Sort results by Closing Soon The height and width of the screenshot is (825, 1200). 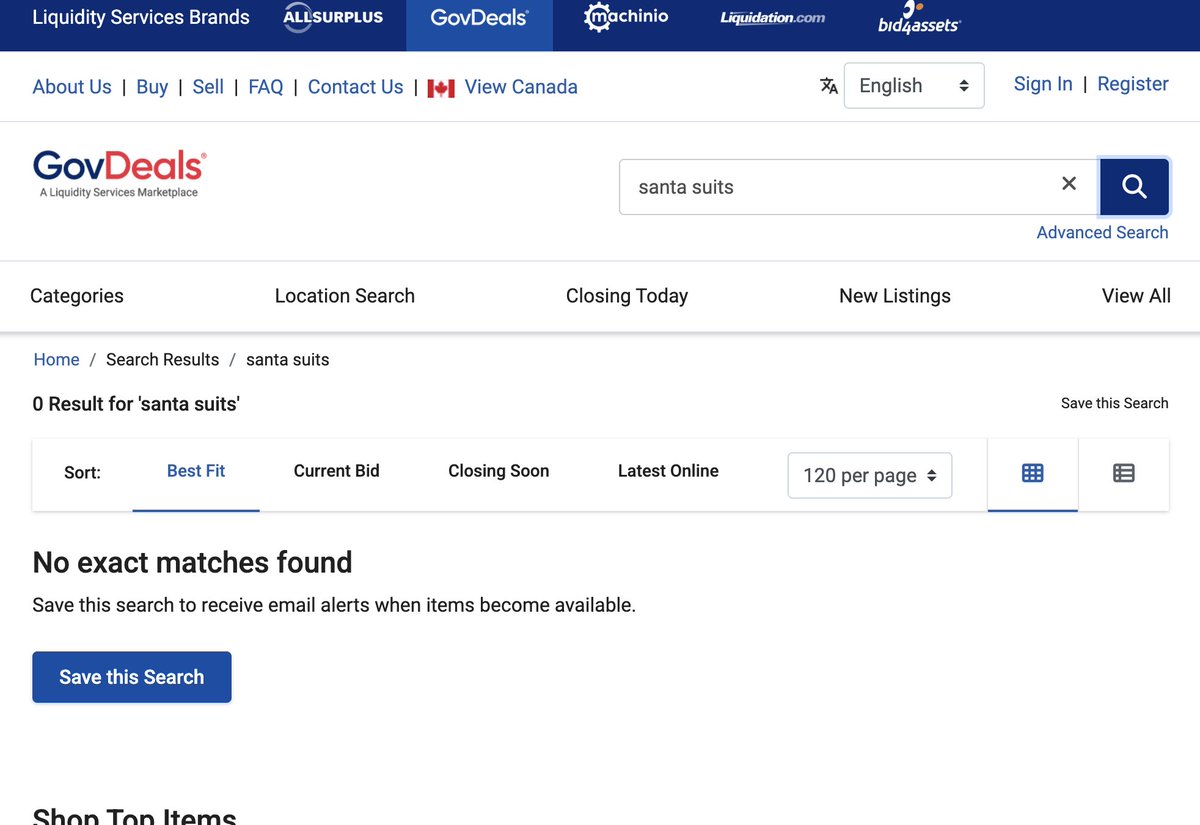[x=499, y=471]
